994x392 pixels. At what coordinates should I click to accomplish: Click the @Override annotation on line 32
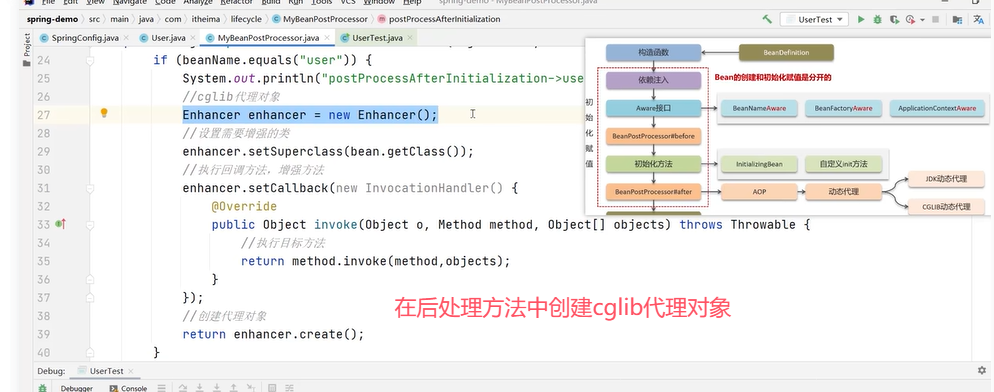(x=244, y=206)
